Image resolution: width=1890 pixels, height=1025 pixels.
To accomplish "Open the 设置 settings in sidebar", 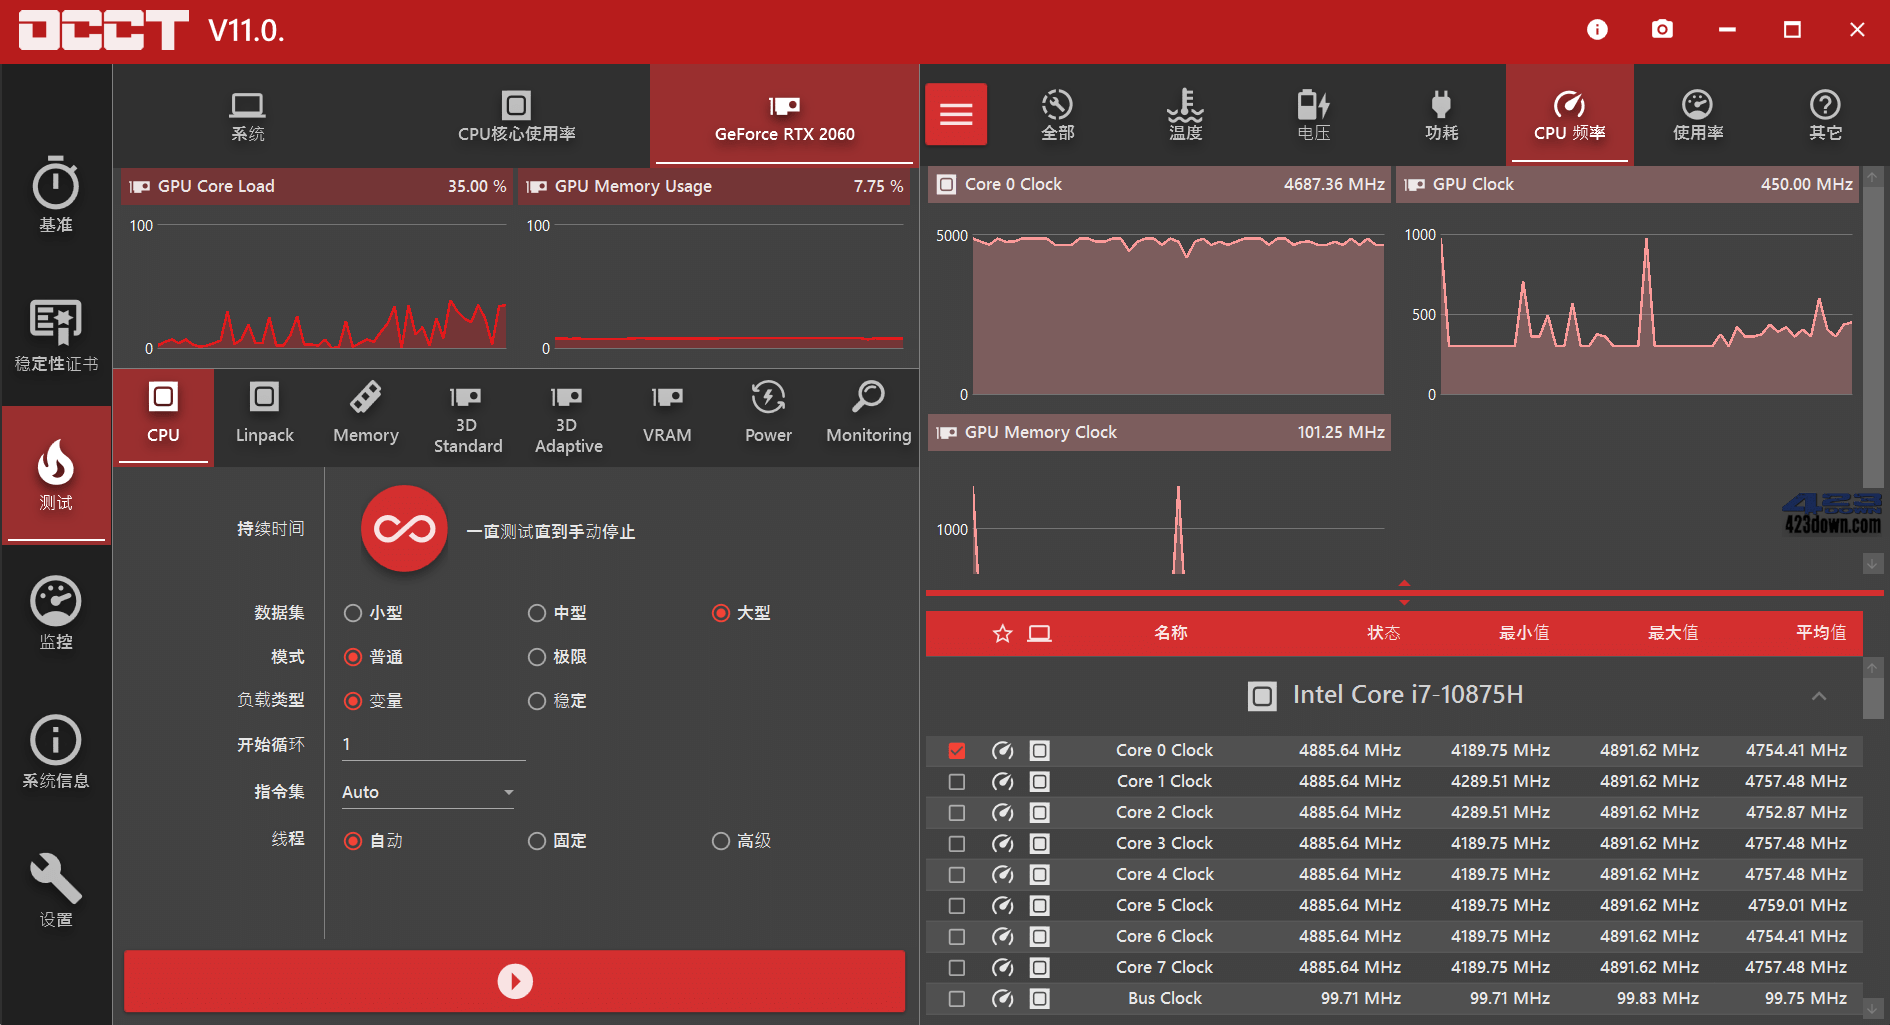I will click(x=55, y=890).
